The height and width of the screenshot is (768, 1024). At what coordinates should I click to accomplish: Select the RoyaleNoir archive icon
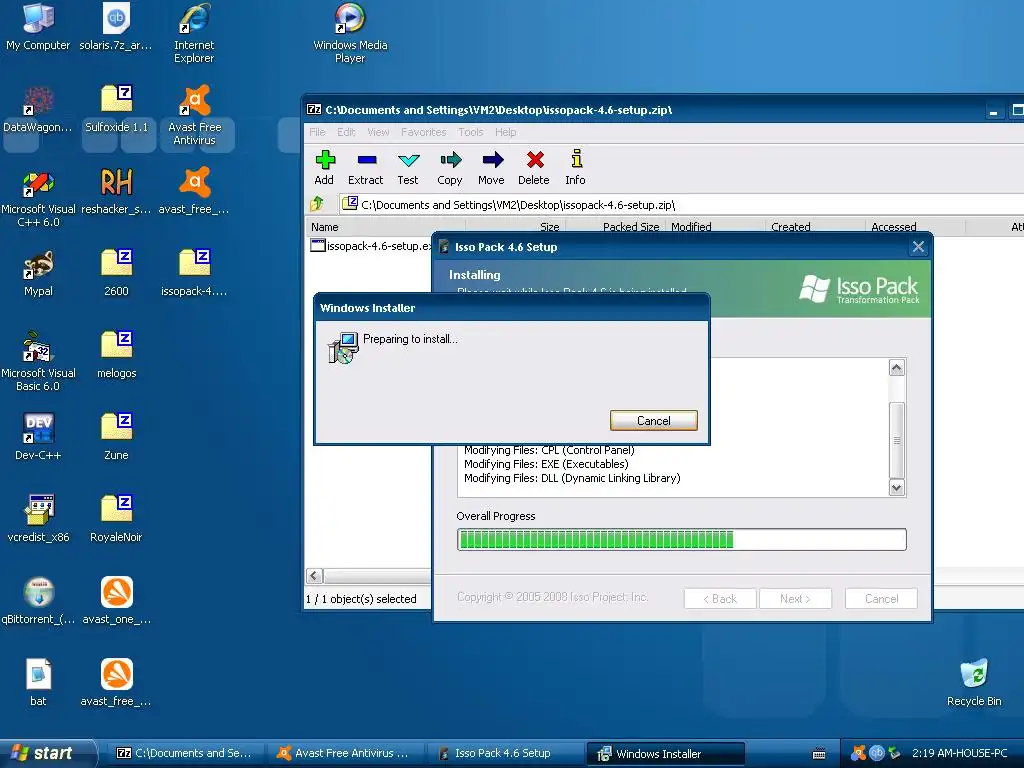[116, 519]
